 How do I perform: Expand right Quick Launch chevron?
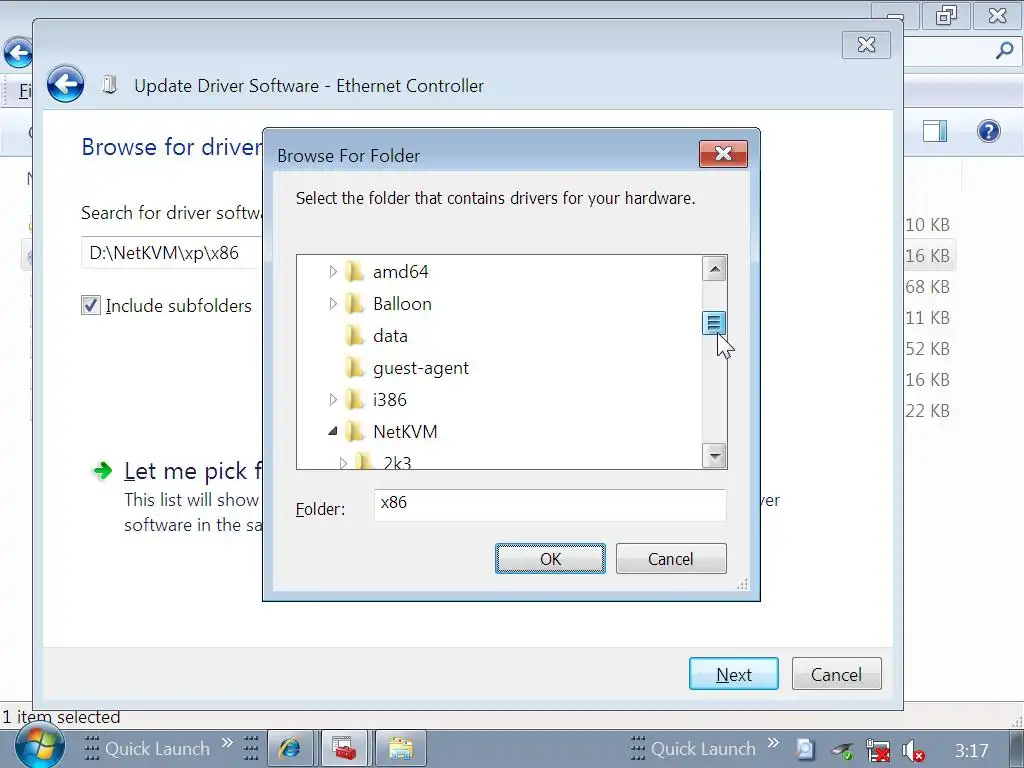(x=773, y=743)
